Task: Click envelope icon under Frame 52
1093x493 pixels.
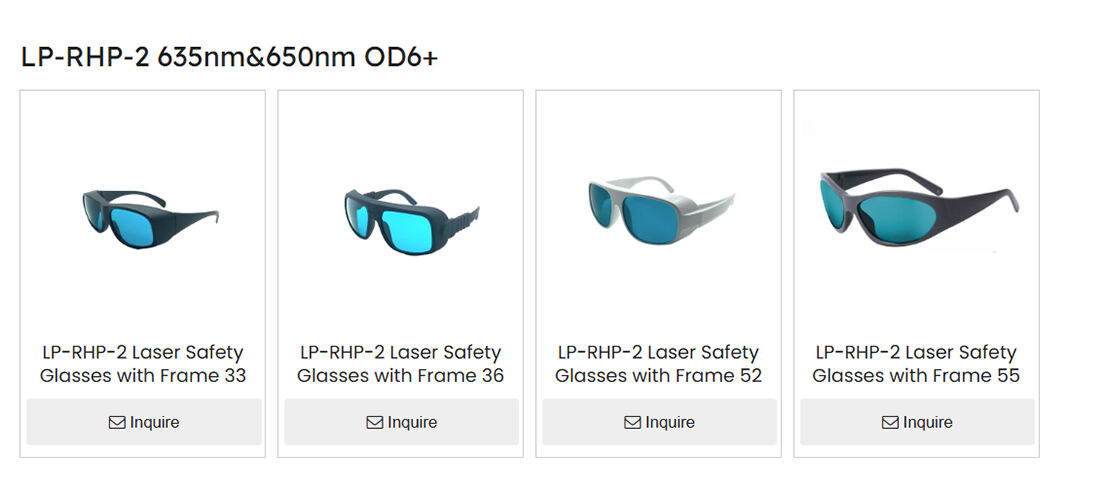Action: [633, 423]
